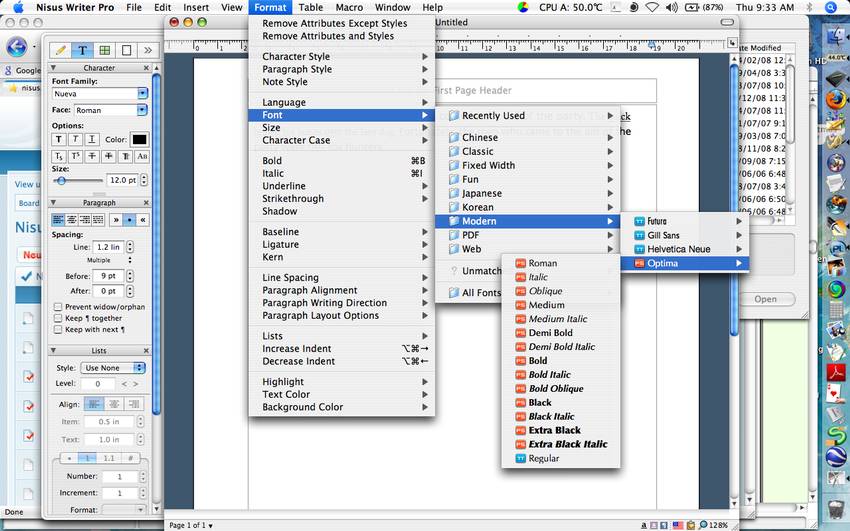Click the Line spacing 1.2 lin field
Screen dimensions: 850x531
coord(108,247)
